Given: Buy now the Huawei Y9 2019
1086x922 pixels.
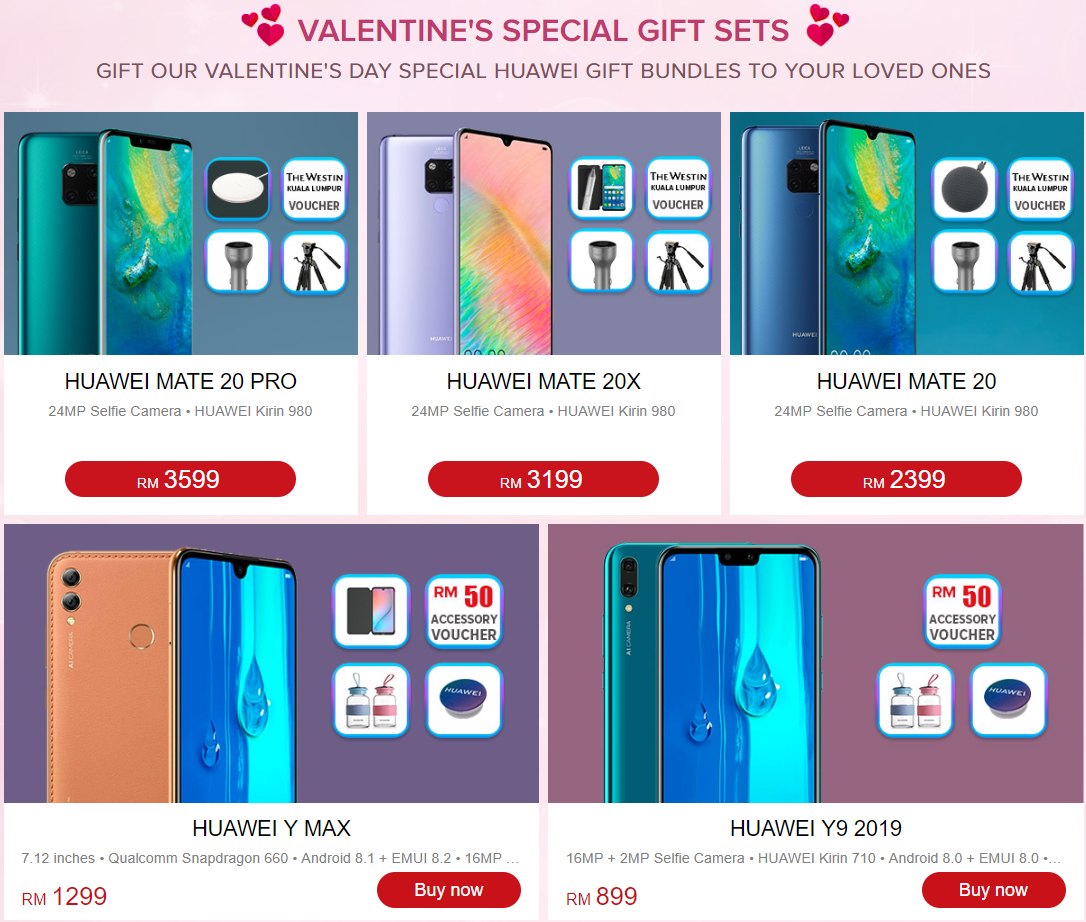Looking at the screenshot, I should [x=993, y=890].
